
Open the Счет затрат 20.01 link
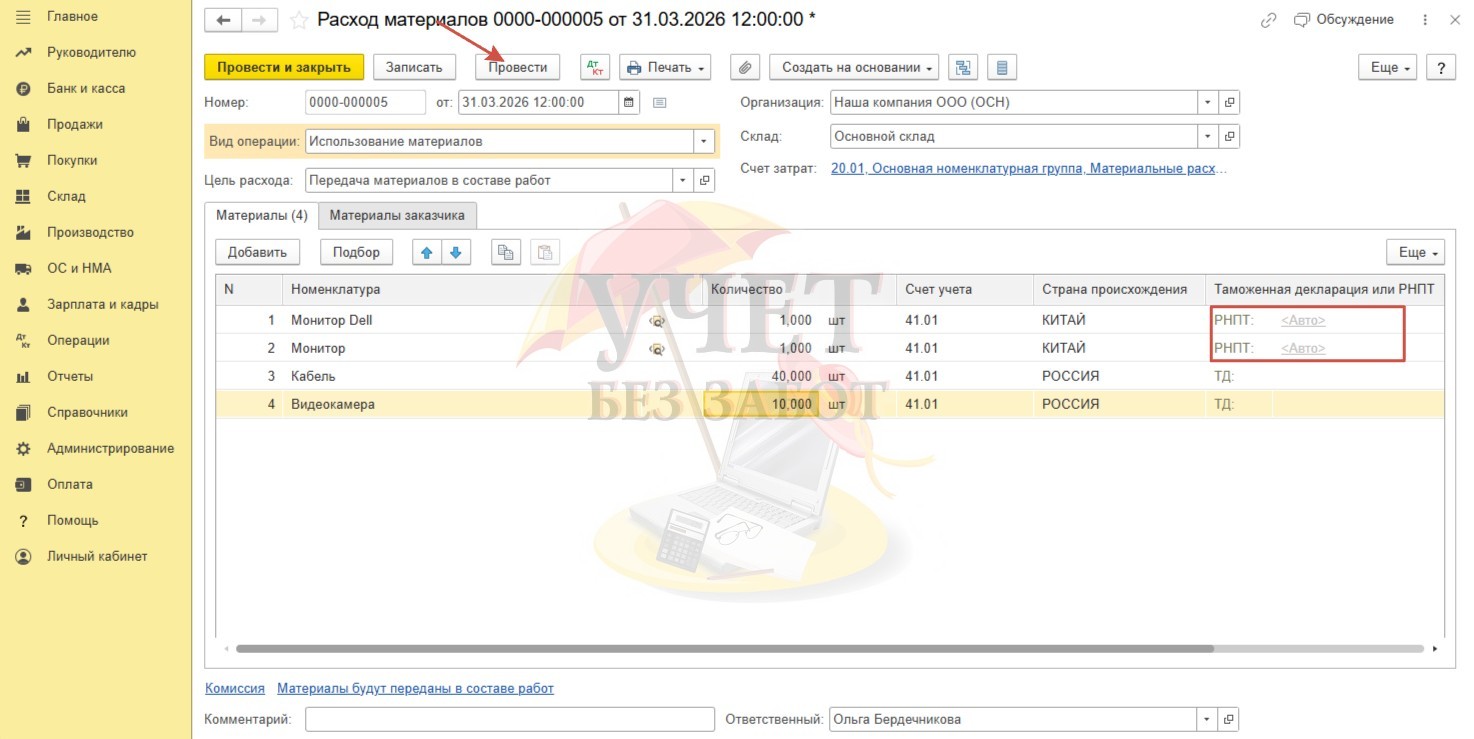[x=1028, y=168]
